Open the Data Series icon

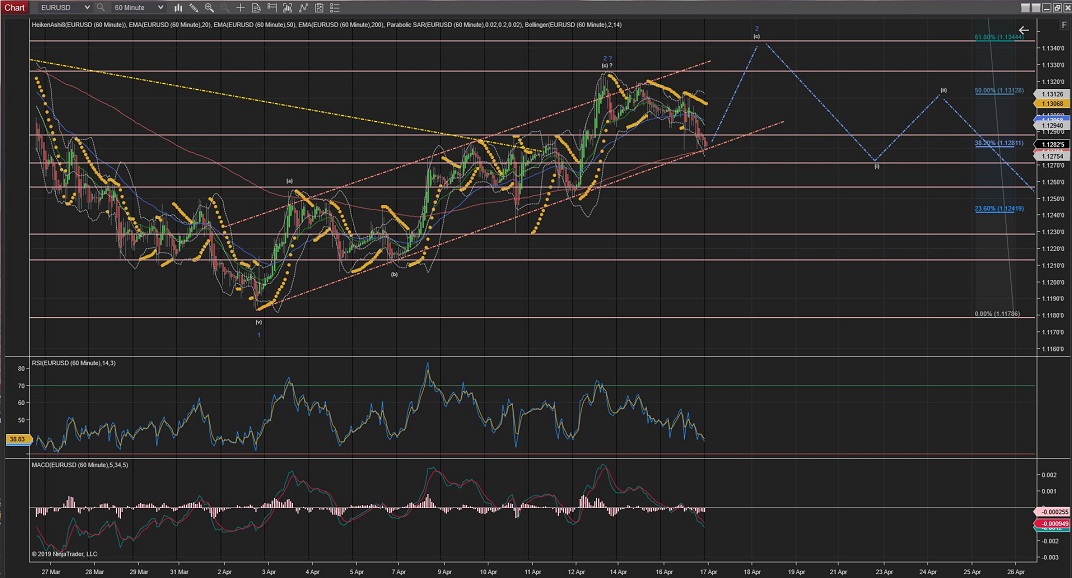point(287,7)
